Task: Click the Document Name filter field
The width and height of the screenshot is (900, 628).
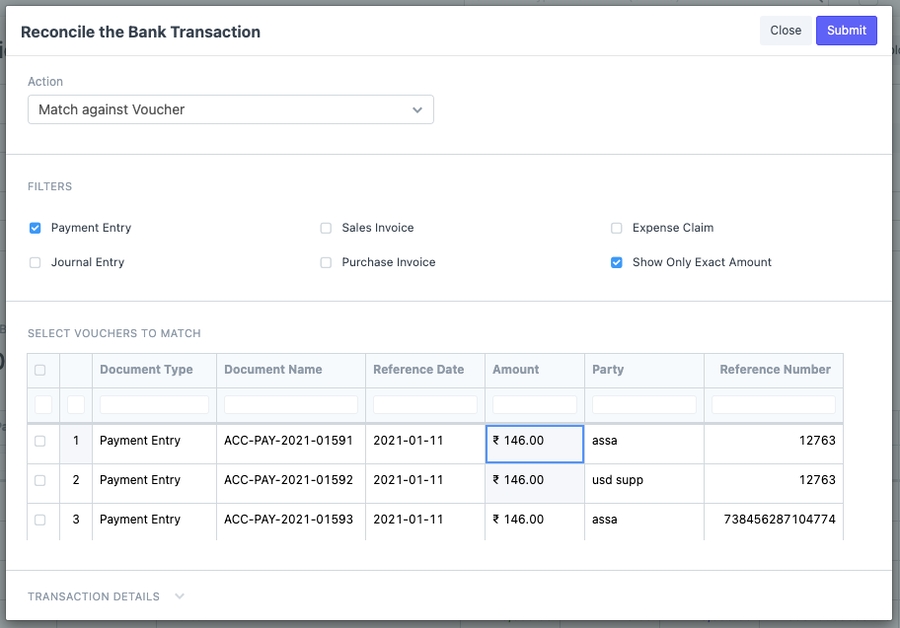Action: 290,404
